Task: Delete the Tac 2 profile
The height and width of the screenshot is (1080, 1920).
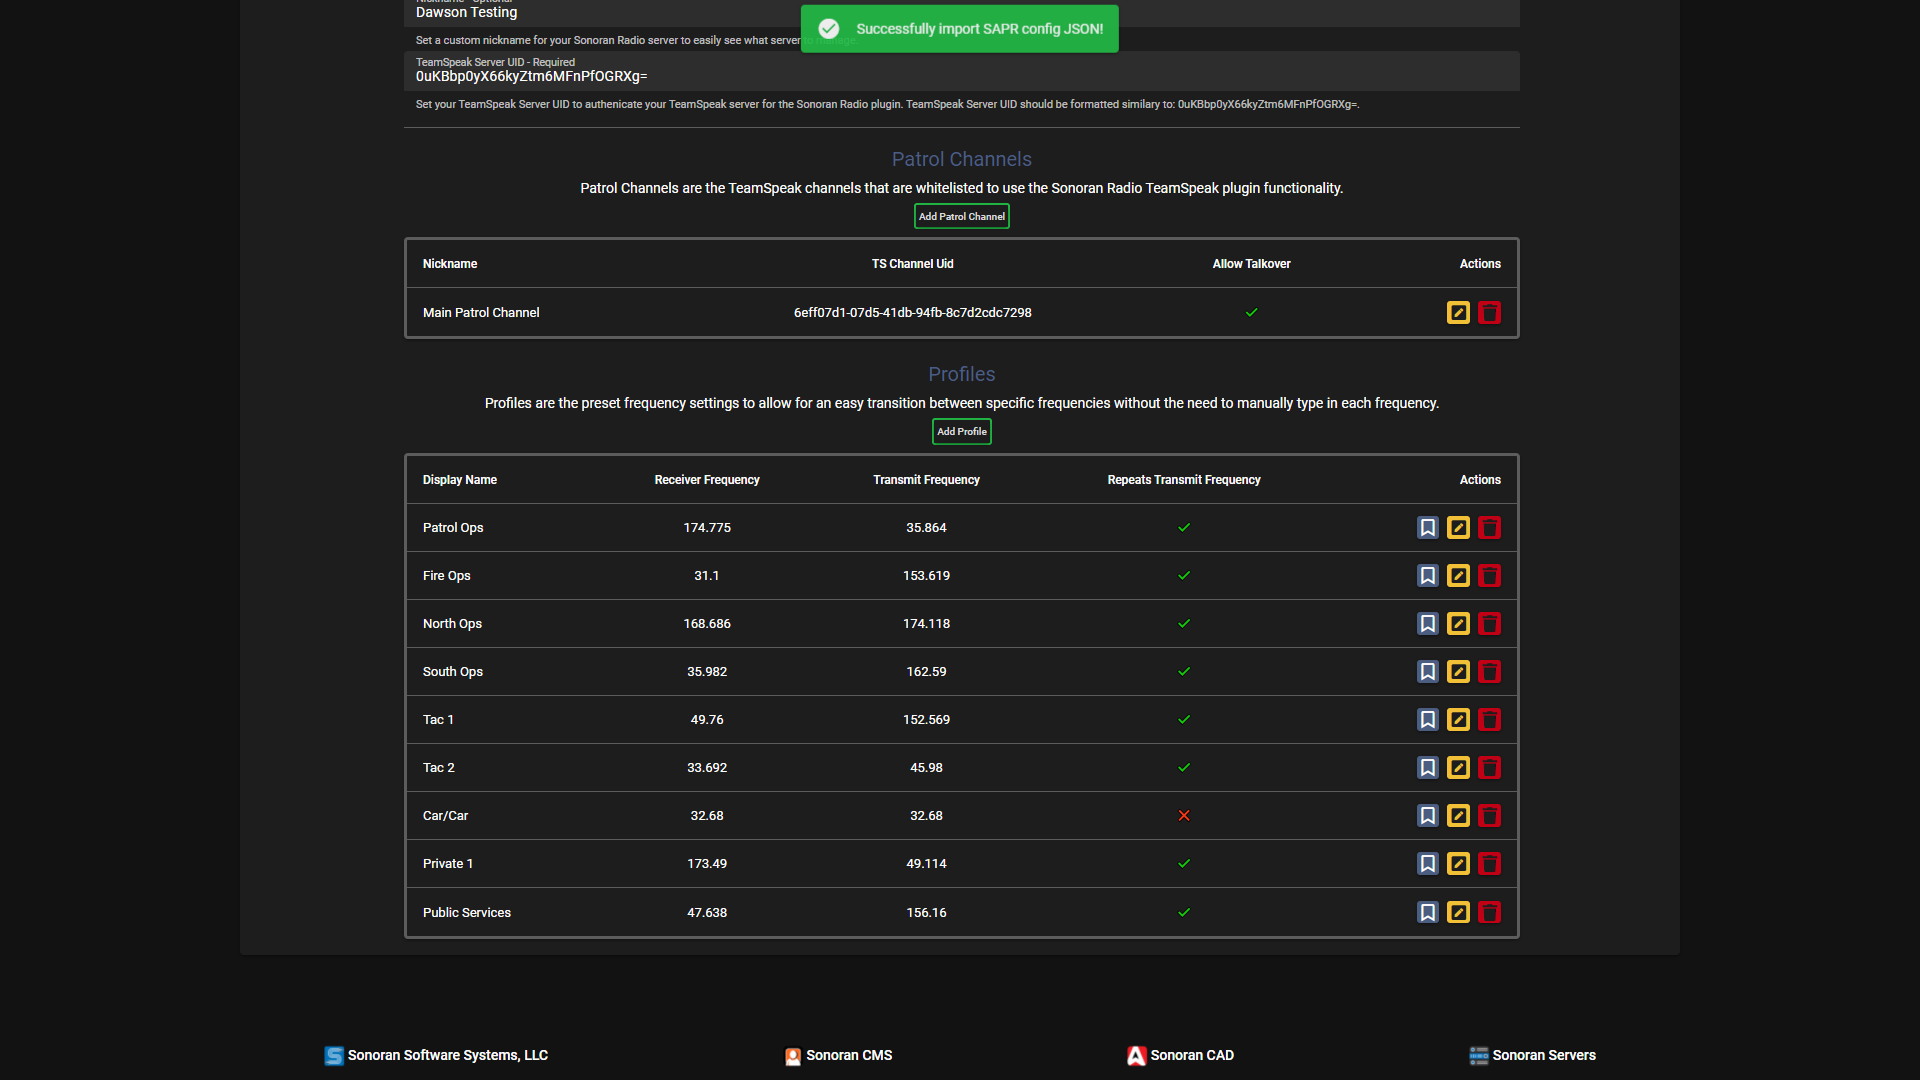Action: (x=1489, y=768)
